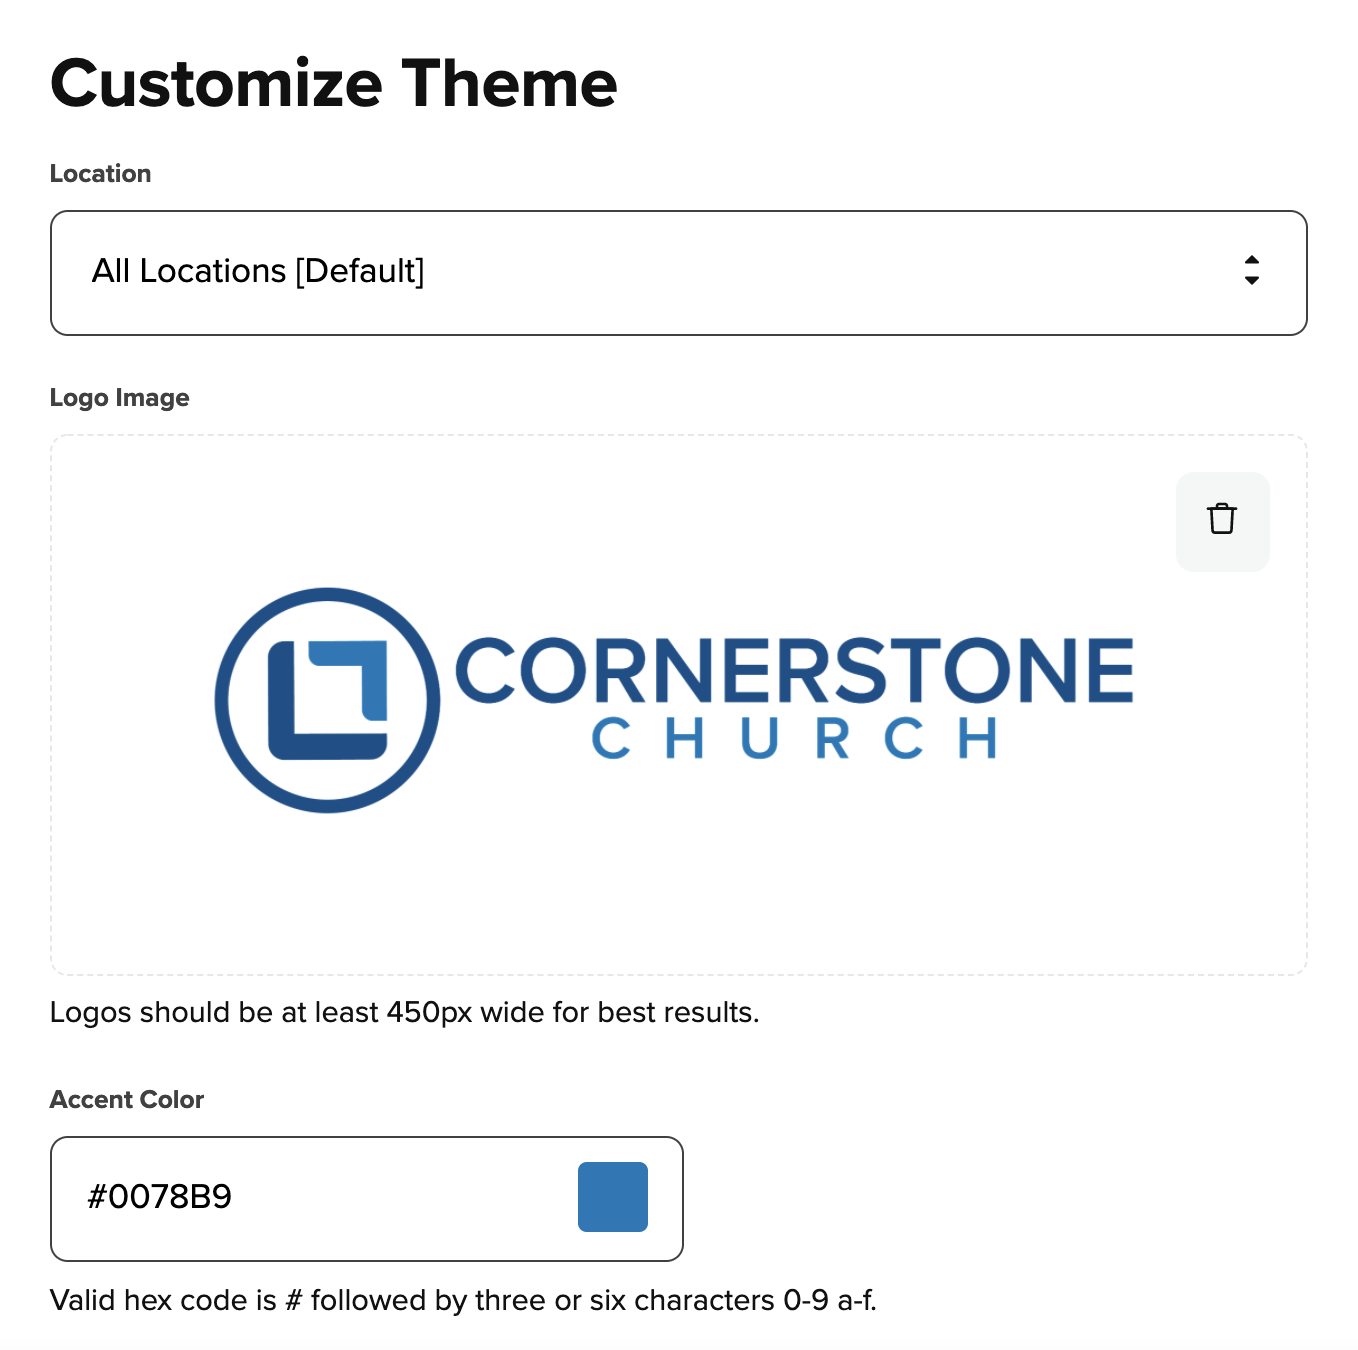Open the Location dropdown
The width and height of the screenshot is (1358, 1350).
678,272
